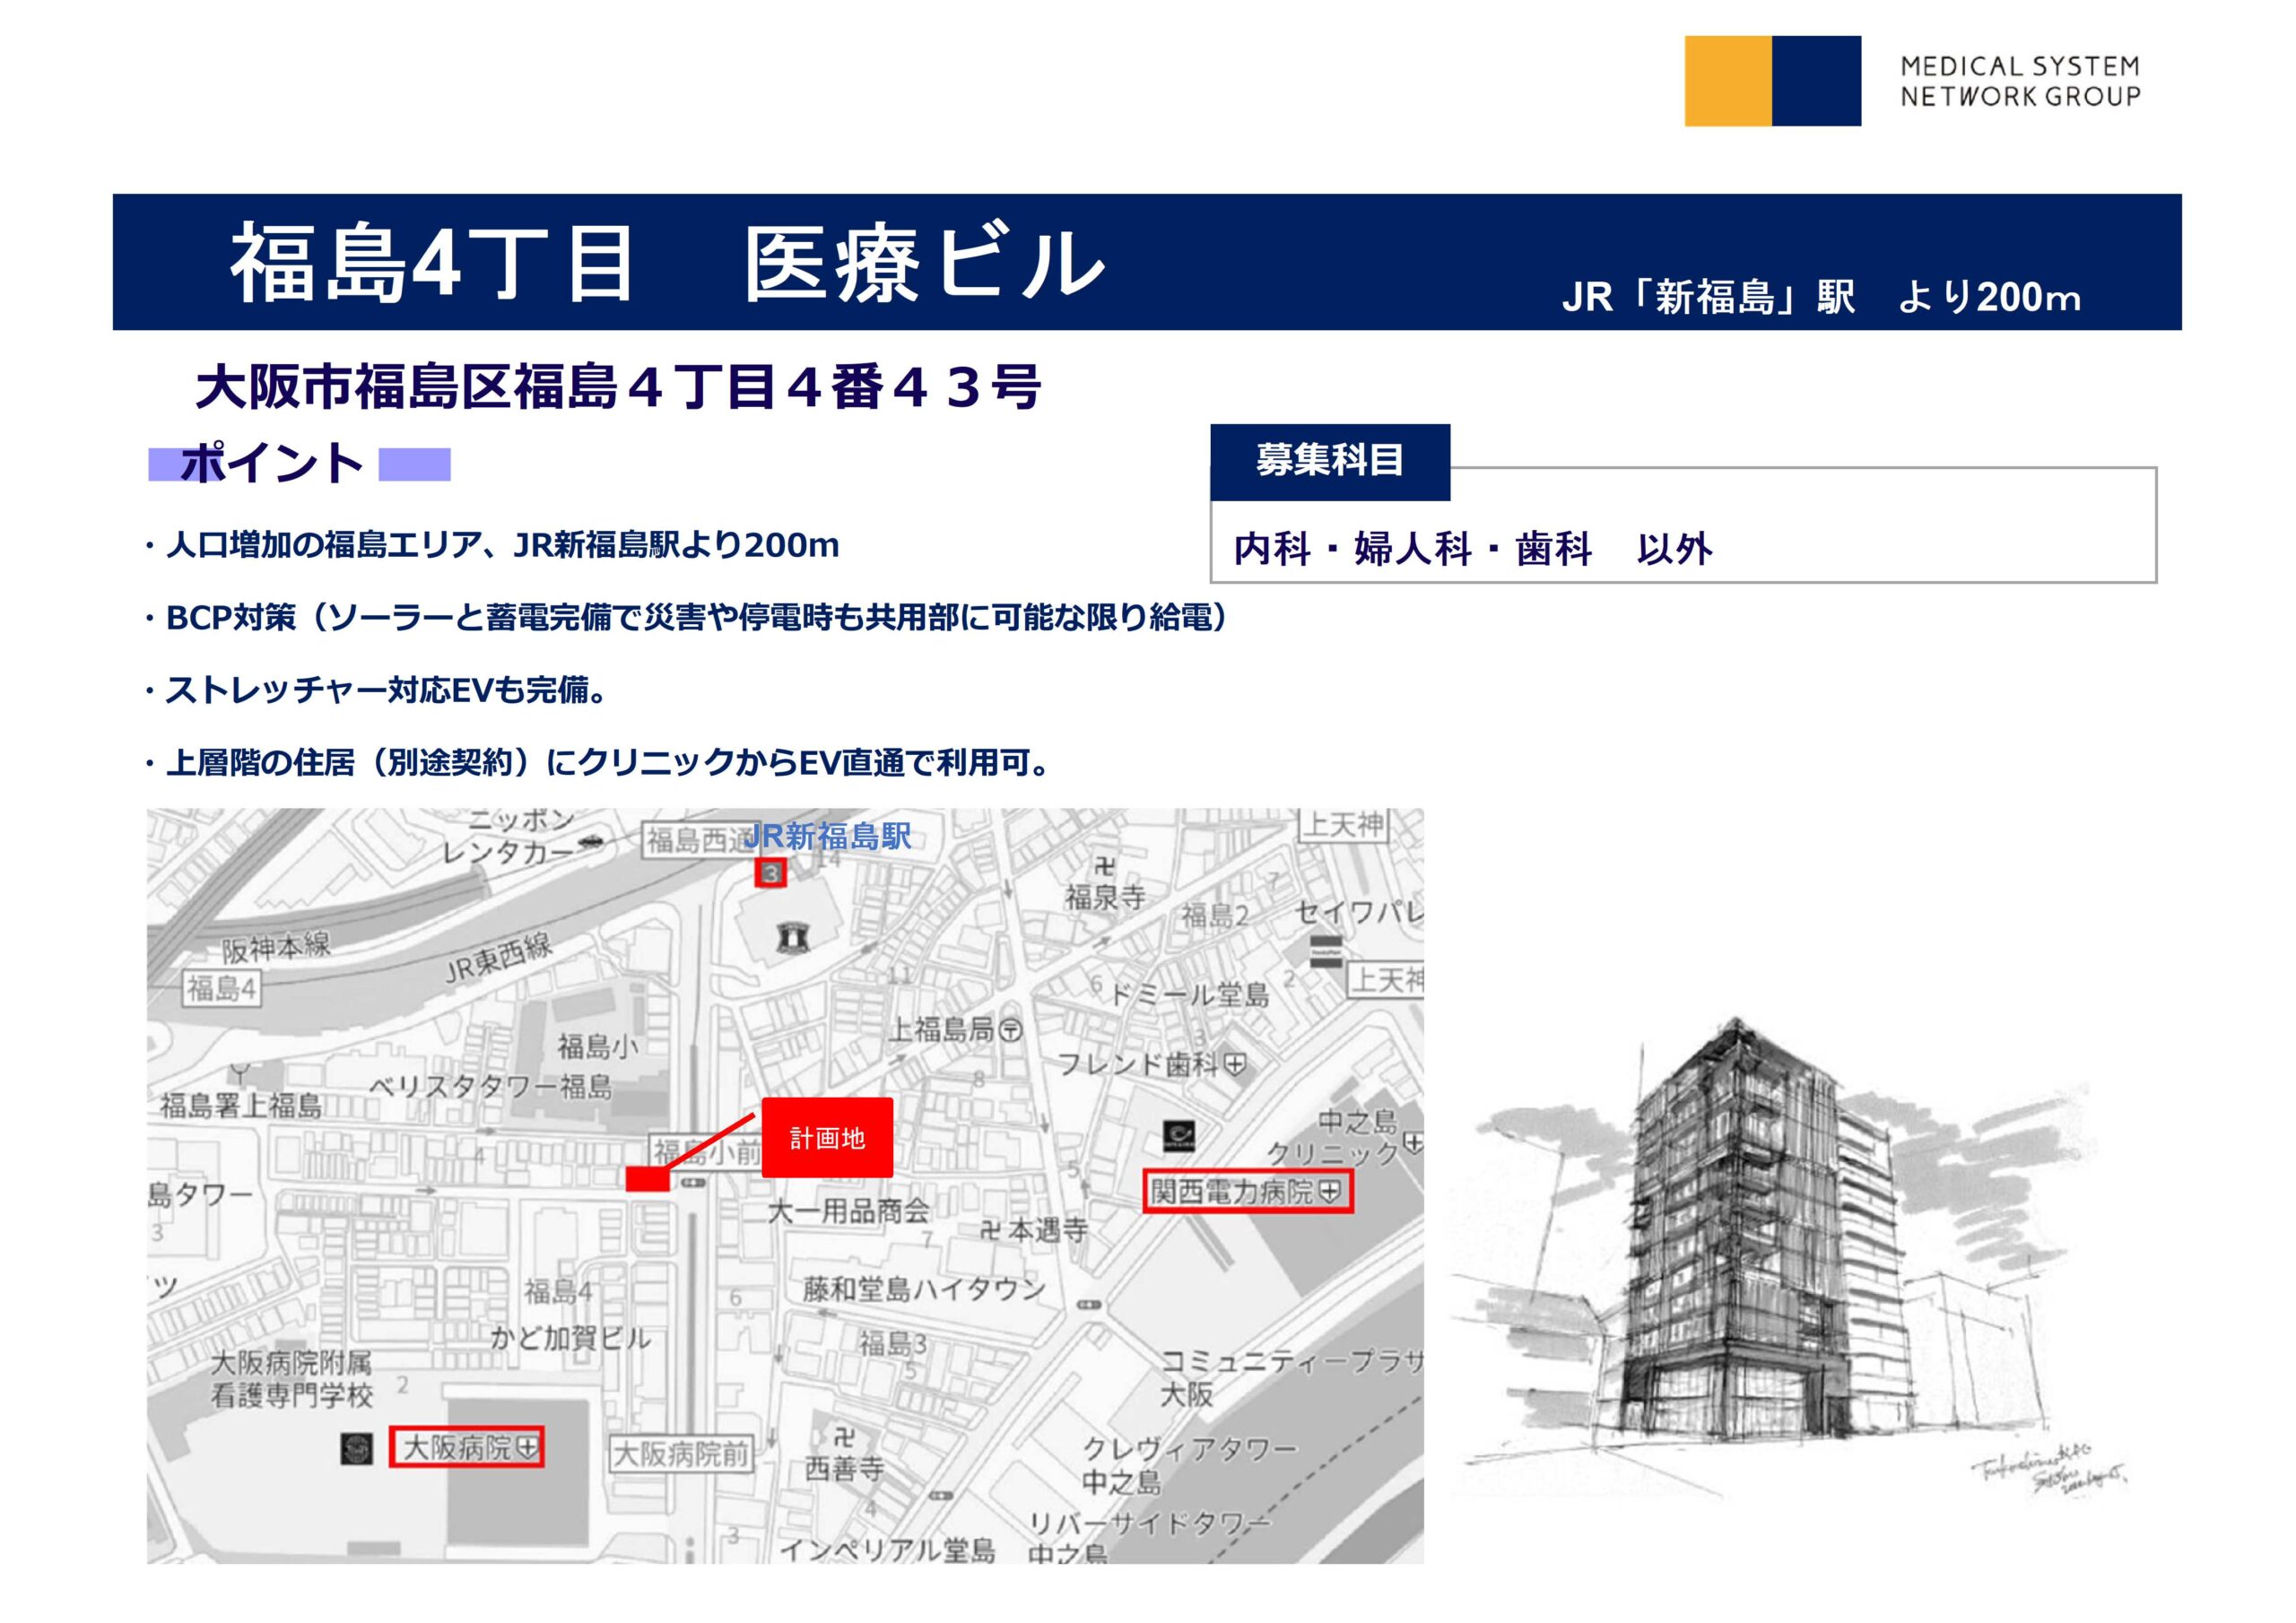The width and height of the screenshot is (2296, 1623).
Task: Click the post office symbol by 上福島局
Action: click(1012, 1030)
